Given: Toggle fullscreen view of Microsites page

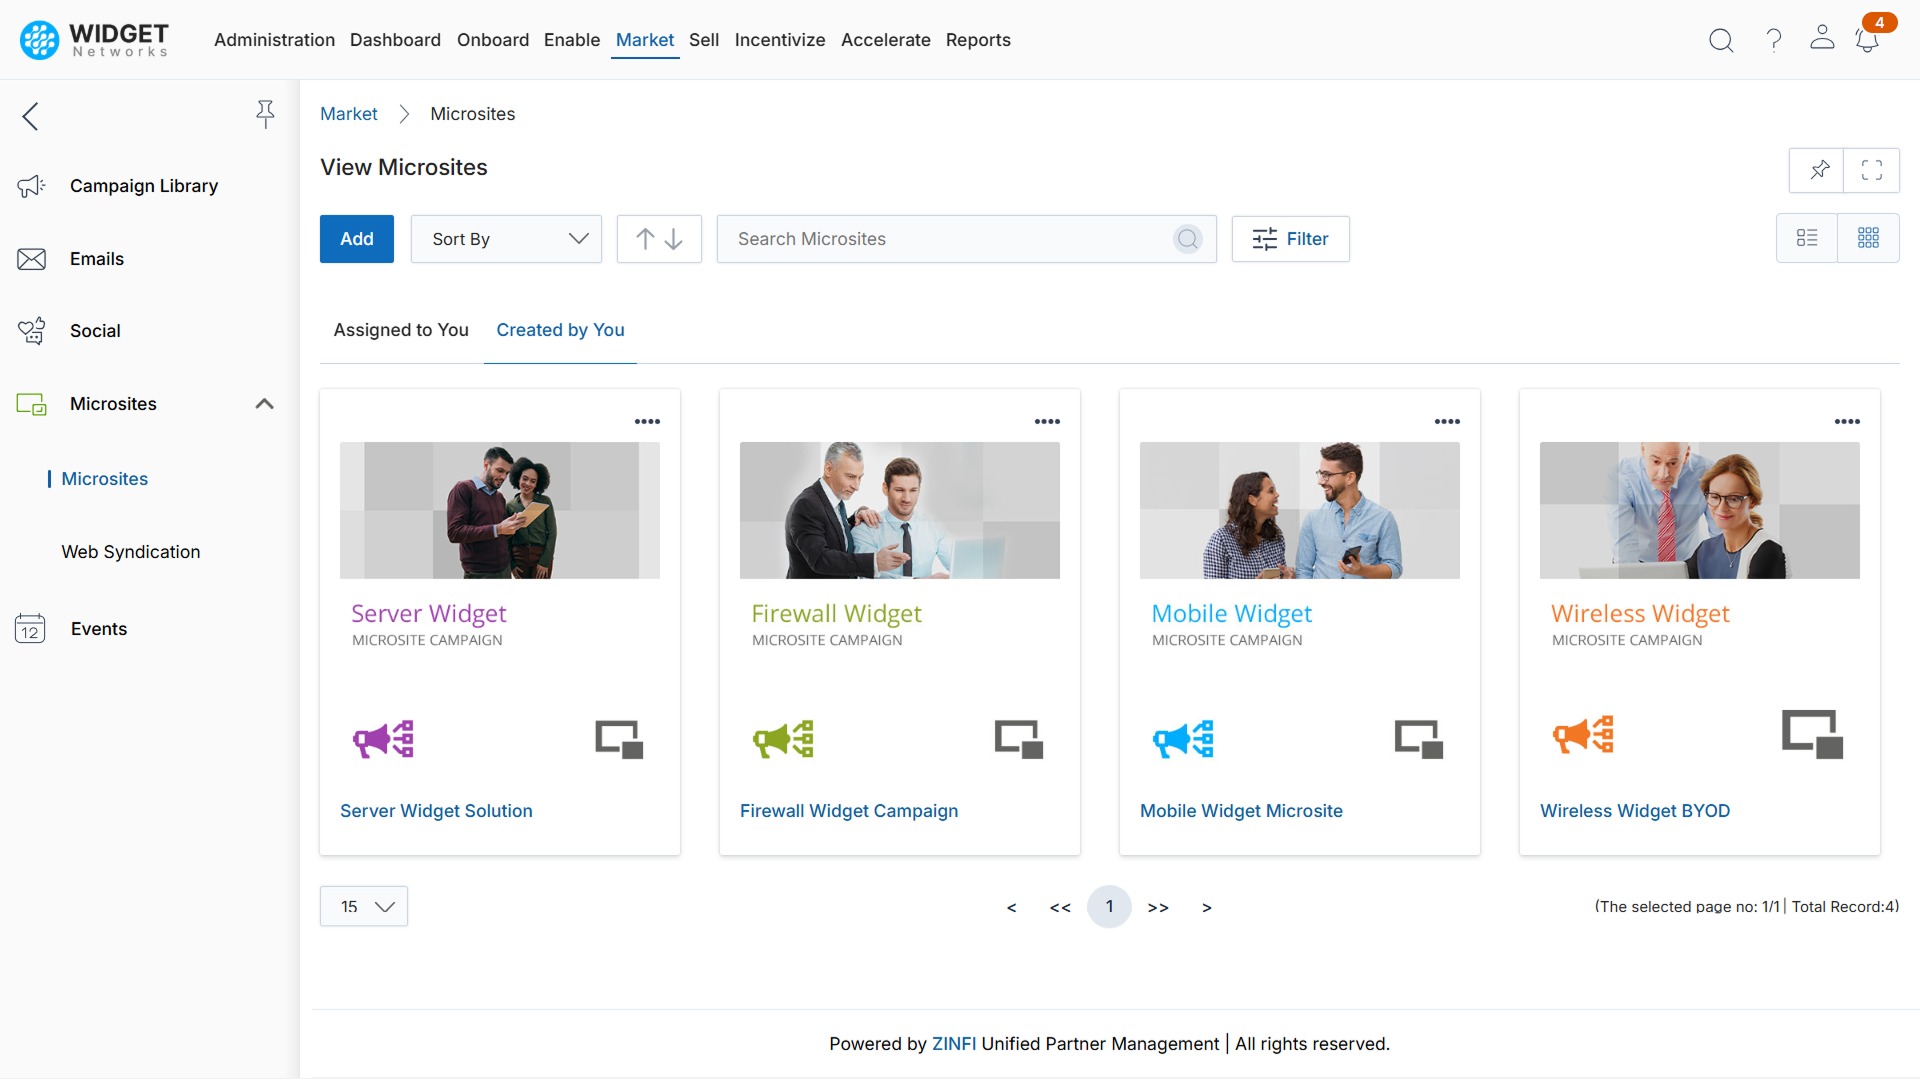Looking at the screenshot, I should pos(1872,170).
